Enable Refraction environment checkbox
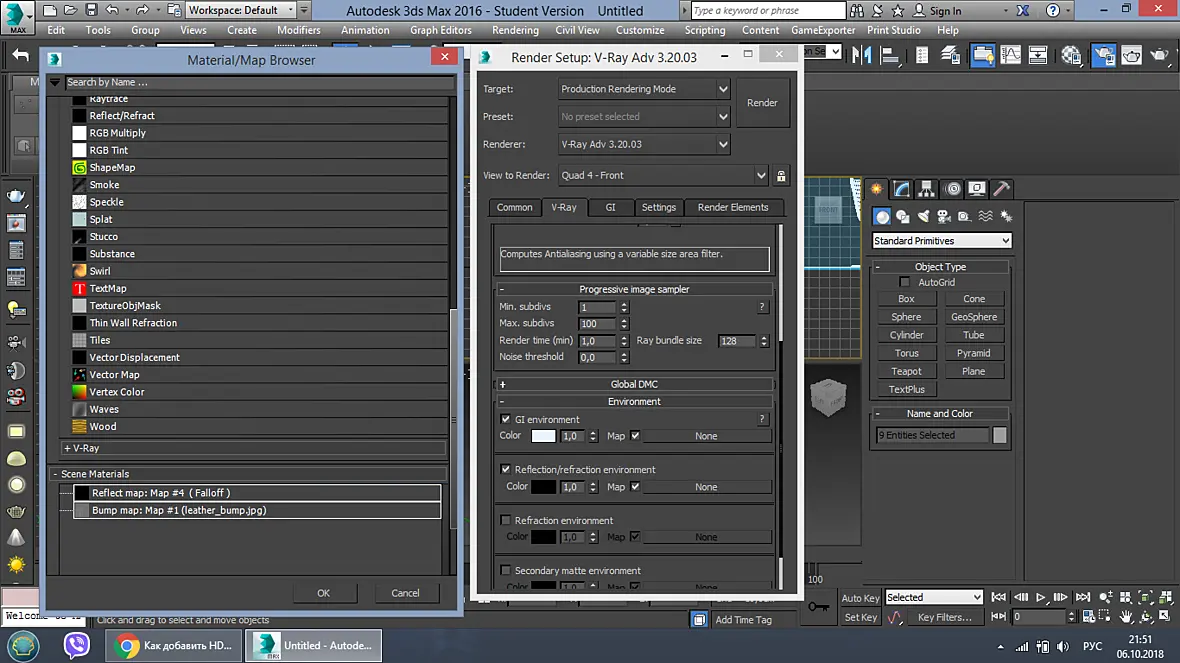 click(x=506, y=520)
